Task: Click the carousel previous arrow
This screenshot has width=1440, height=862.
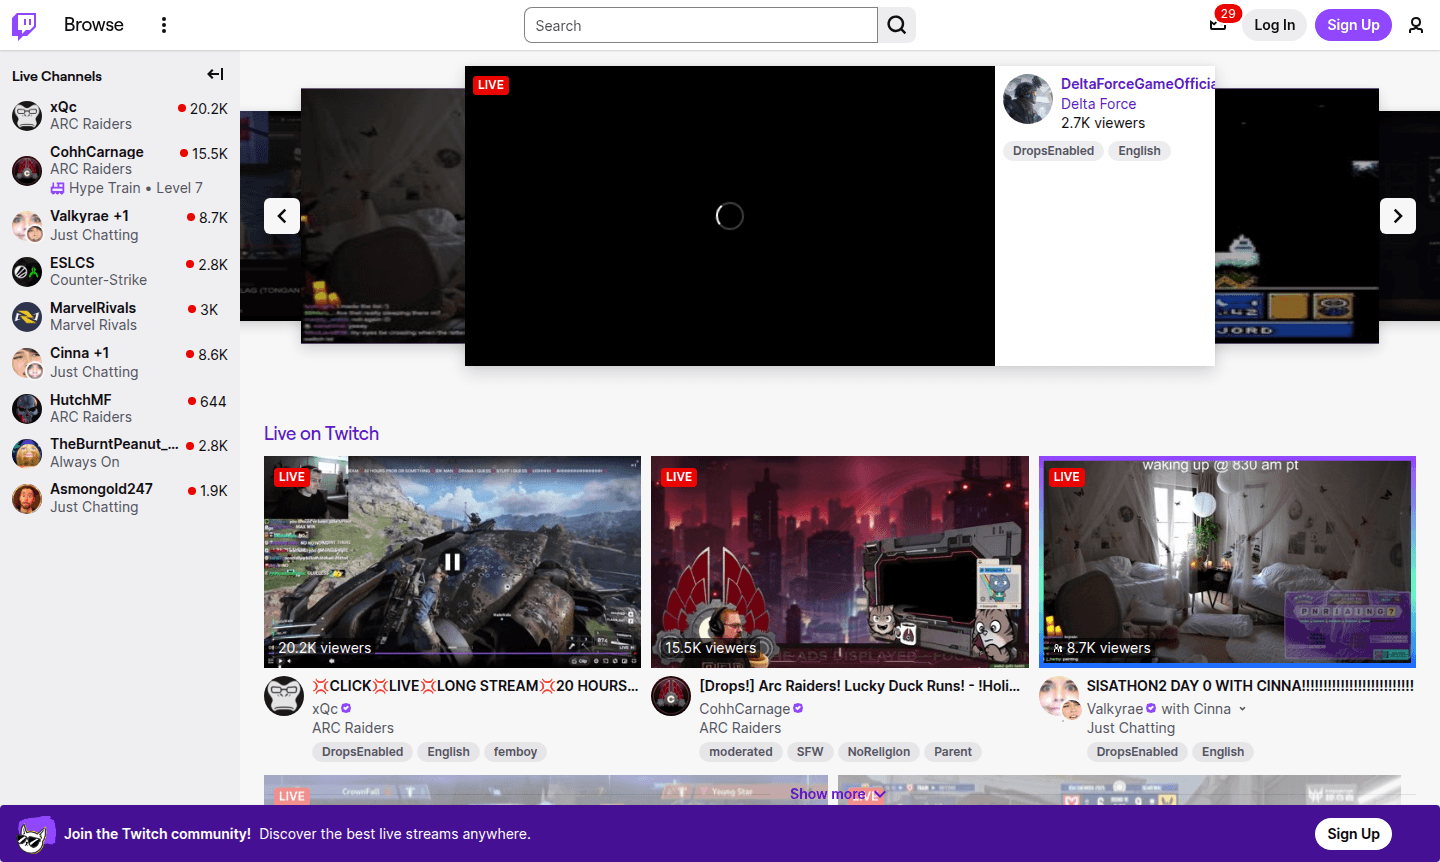Action: pos(281,215)
